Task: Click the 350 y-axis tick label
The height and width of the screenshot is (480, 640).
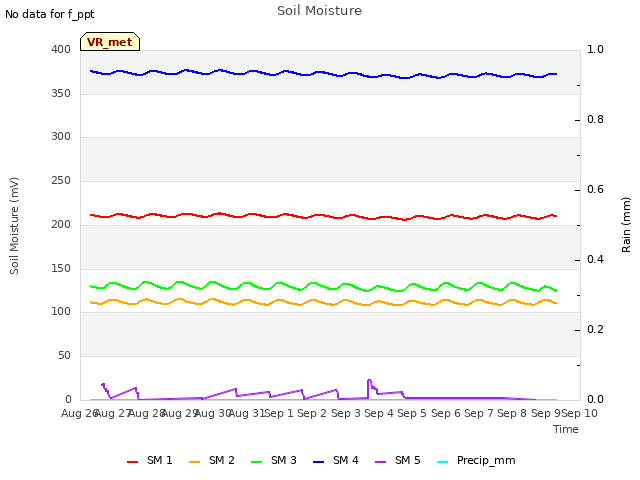Action: [61, 93]
